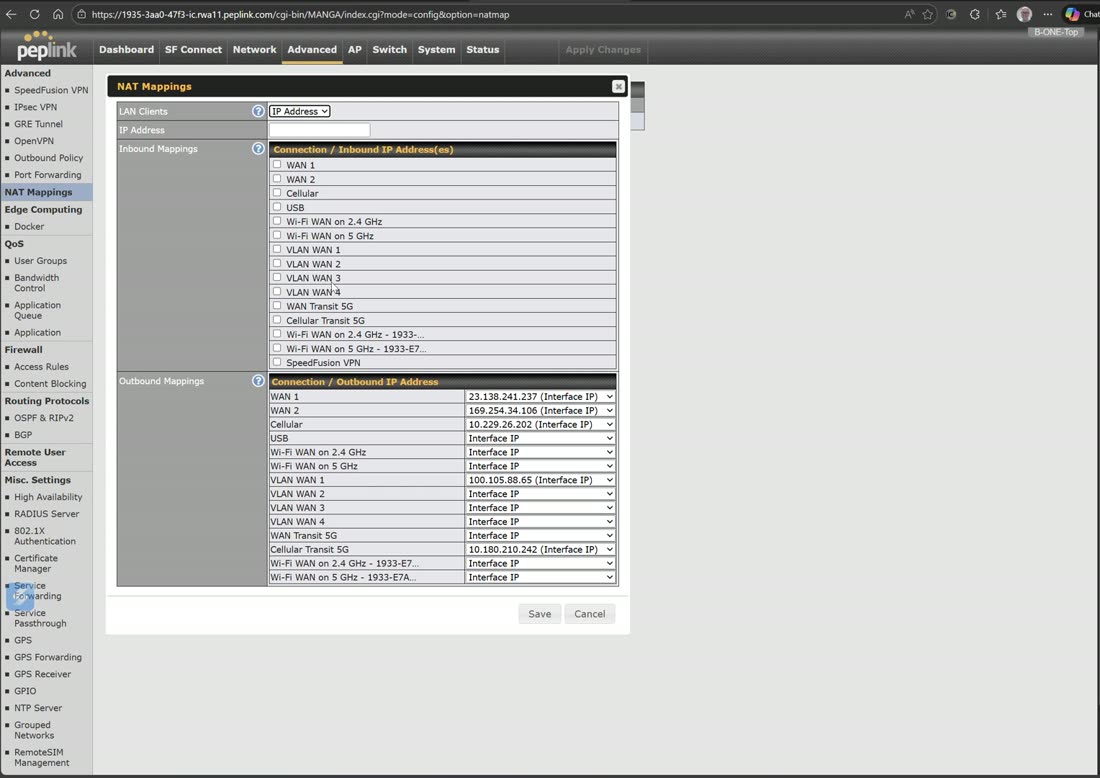Tick the USB inbound checkbox

277,206
